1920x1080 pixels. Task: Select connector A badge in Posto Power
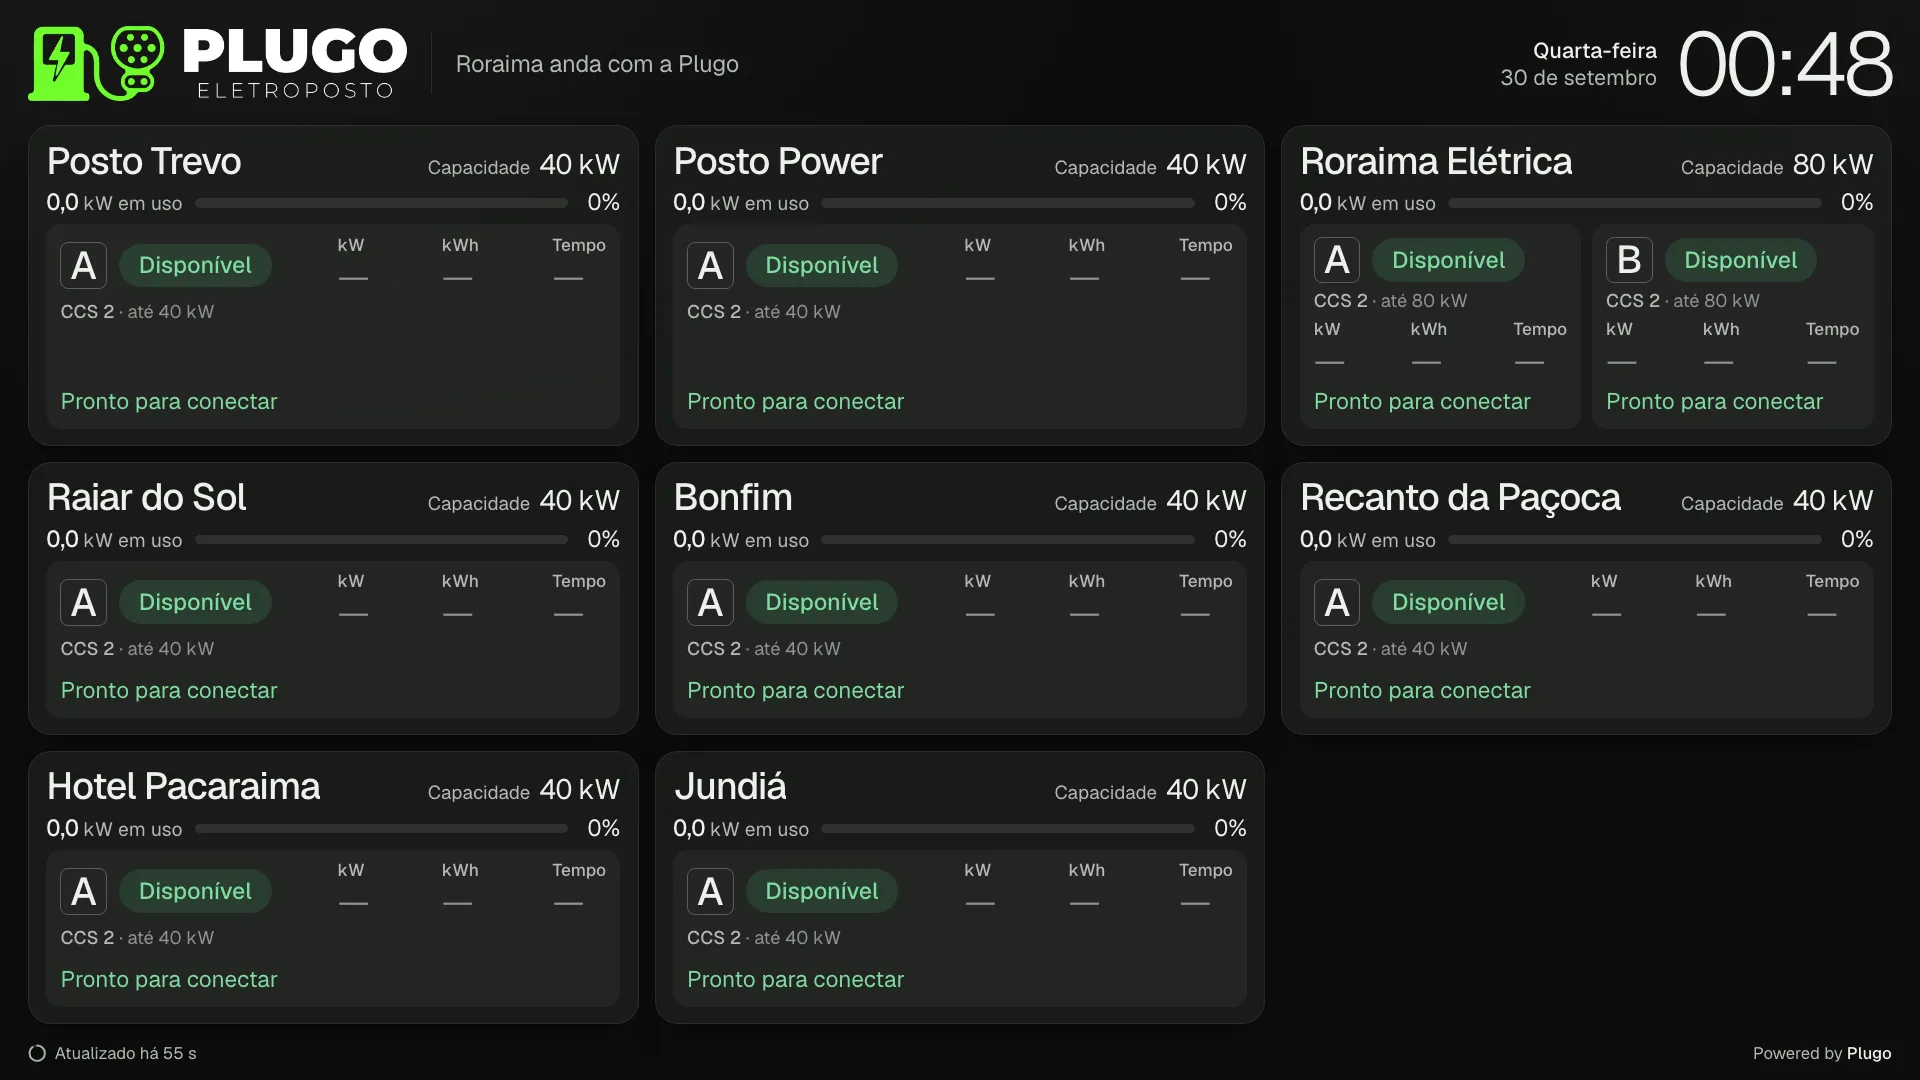710,266
